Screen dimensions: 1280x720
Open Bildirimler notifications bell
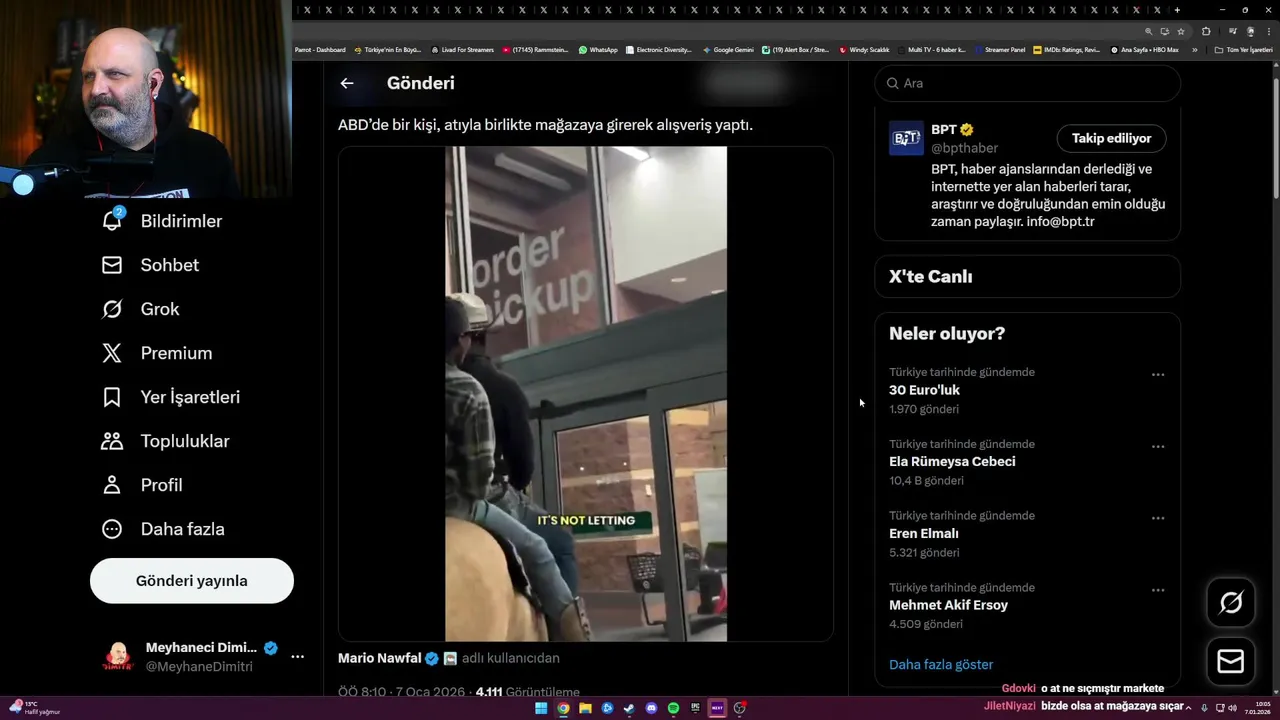click(x=112, y=221)
